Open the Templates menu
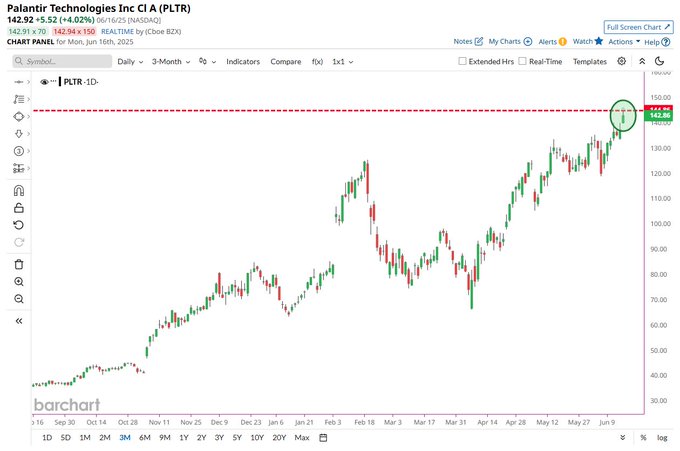The height and width of the screenshot is (451, 680). tap(590, 62)
